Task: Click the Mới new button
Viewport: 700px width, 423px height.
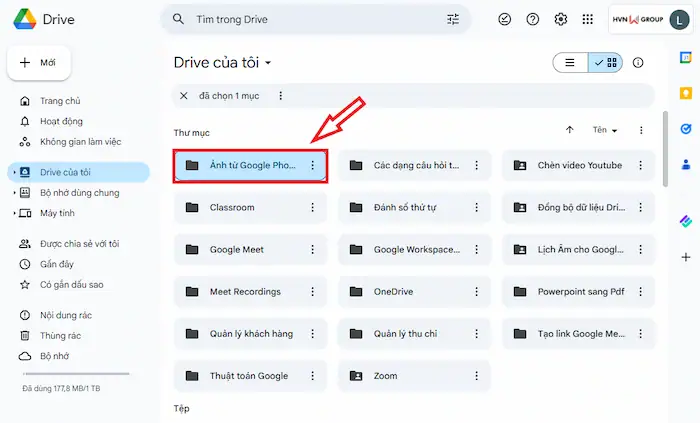Action: pyautogui.click(x=38, y=62)
